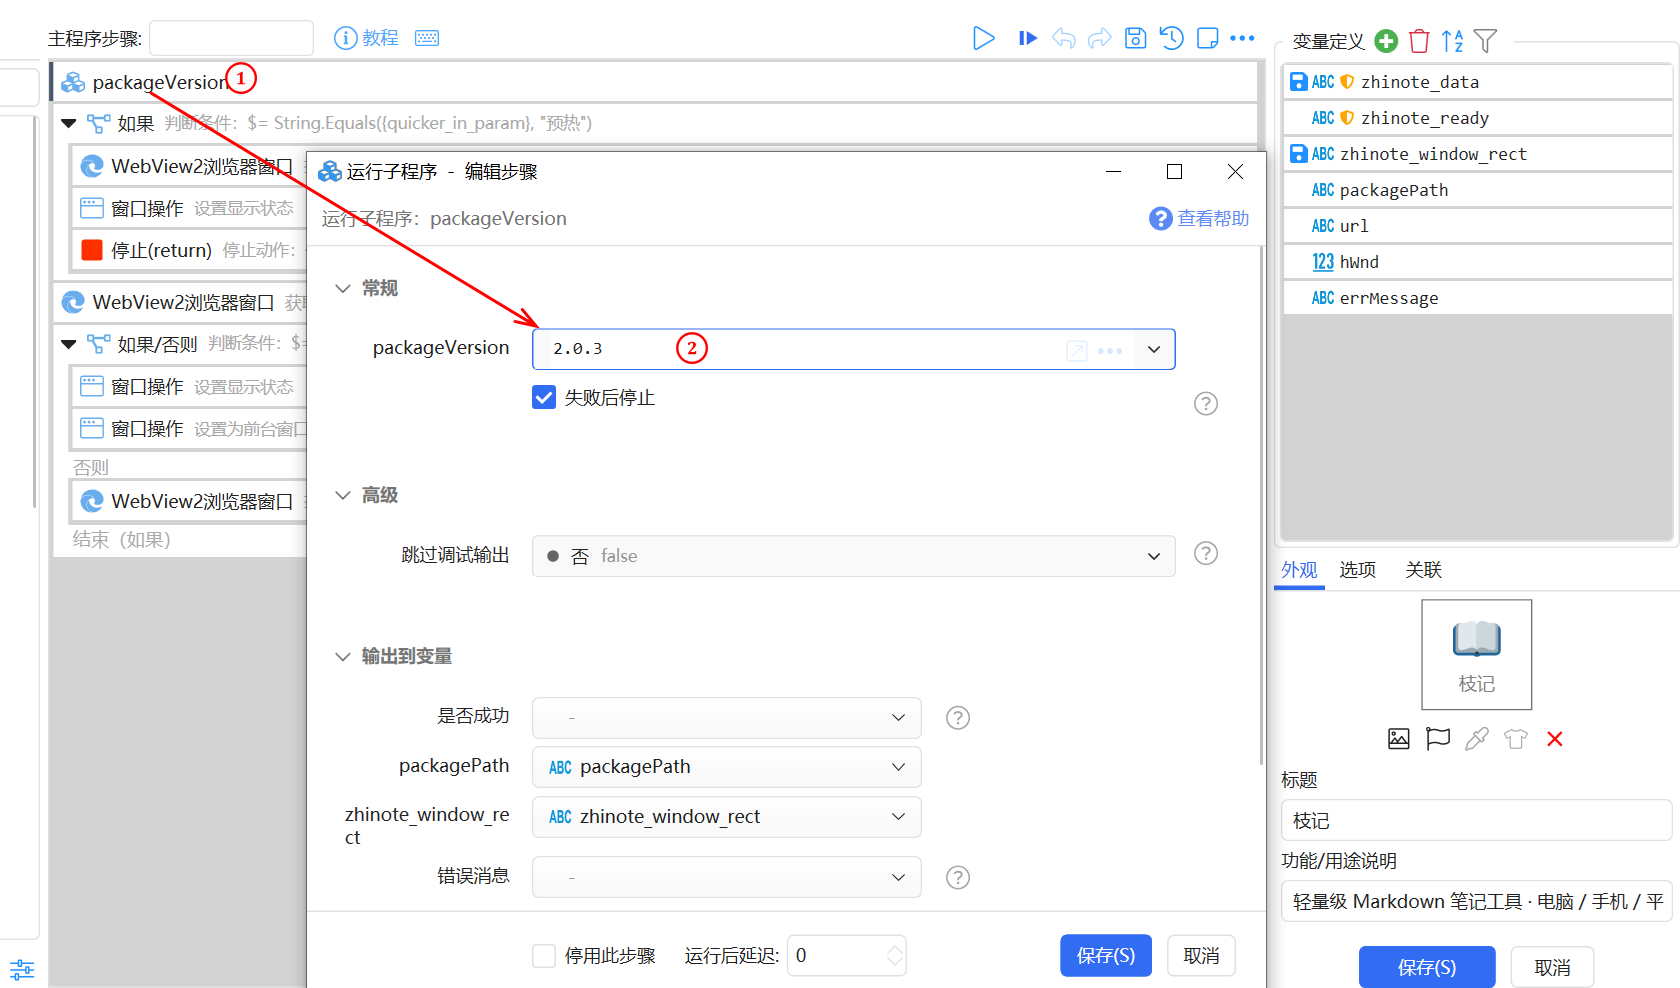Undo the last edit in the step toolbar
The width and height of the screenshot is (1680, 988).
(x=1064, y=38)
